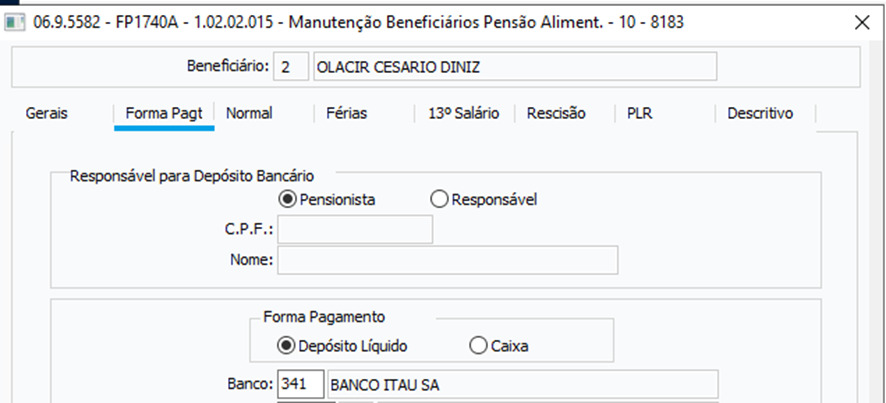Select Depósito Líquido payment option
This screenshot has width=886, height=403.
pyautogui.click(x=288, y=346)
